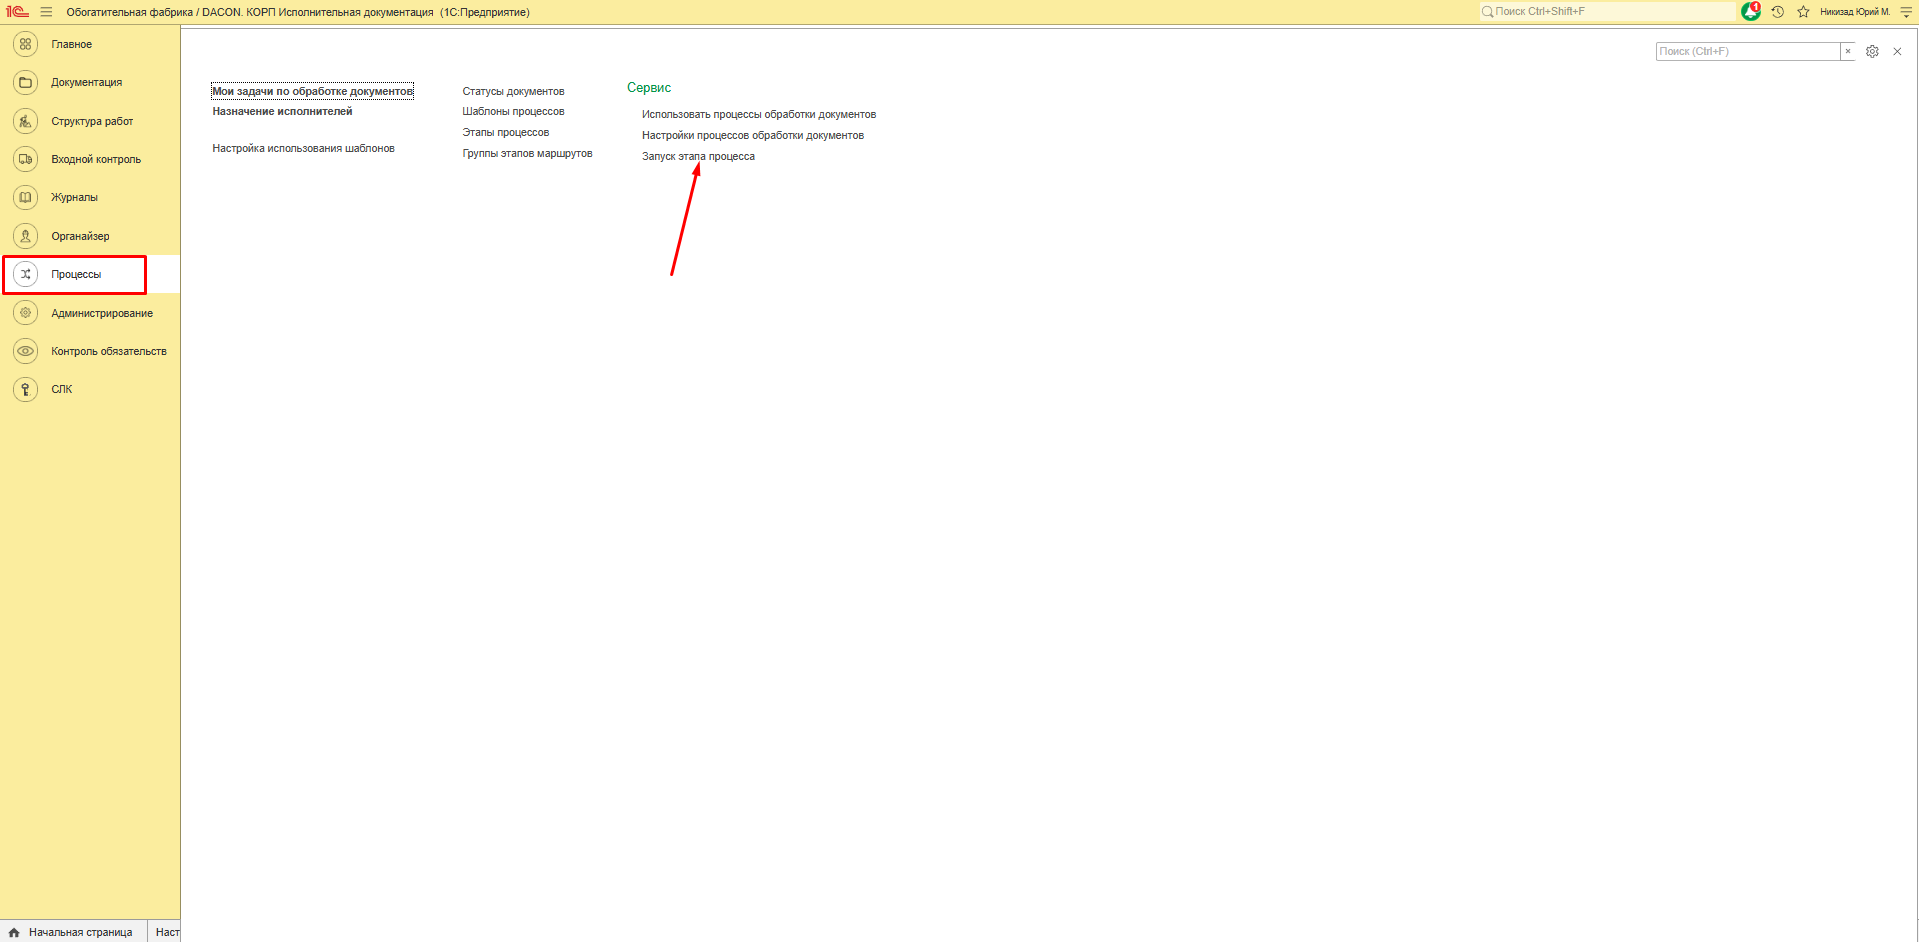The image size is (1919, 942).
Task: Click the settings gear icon
Action: coord(1872,51)
